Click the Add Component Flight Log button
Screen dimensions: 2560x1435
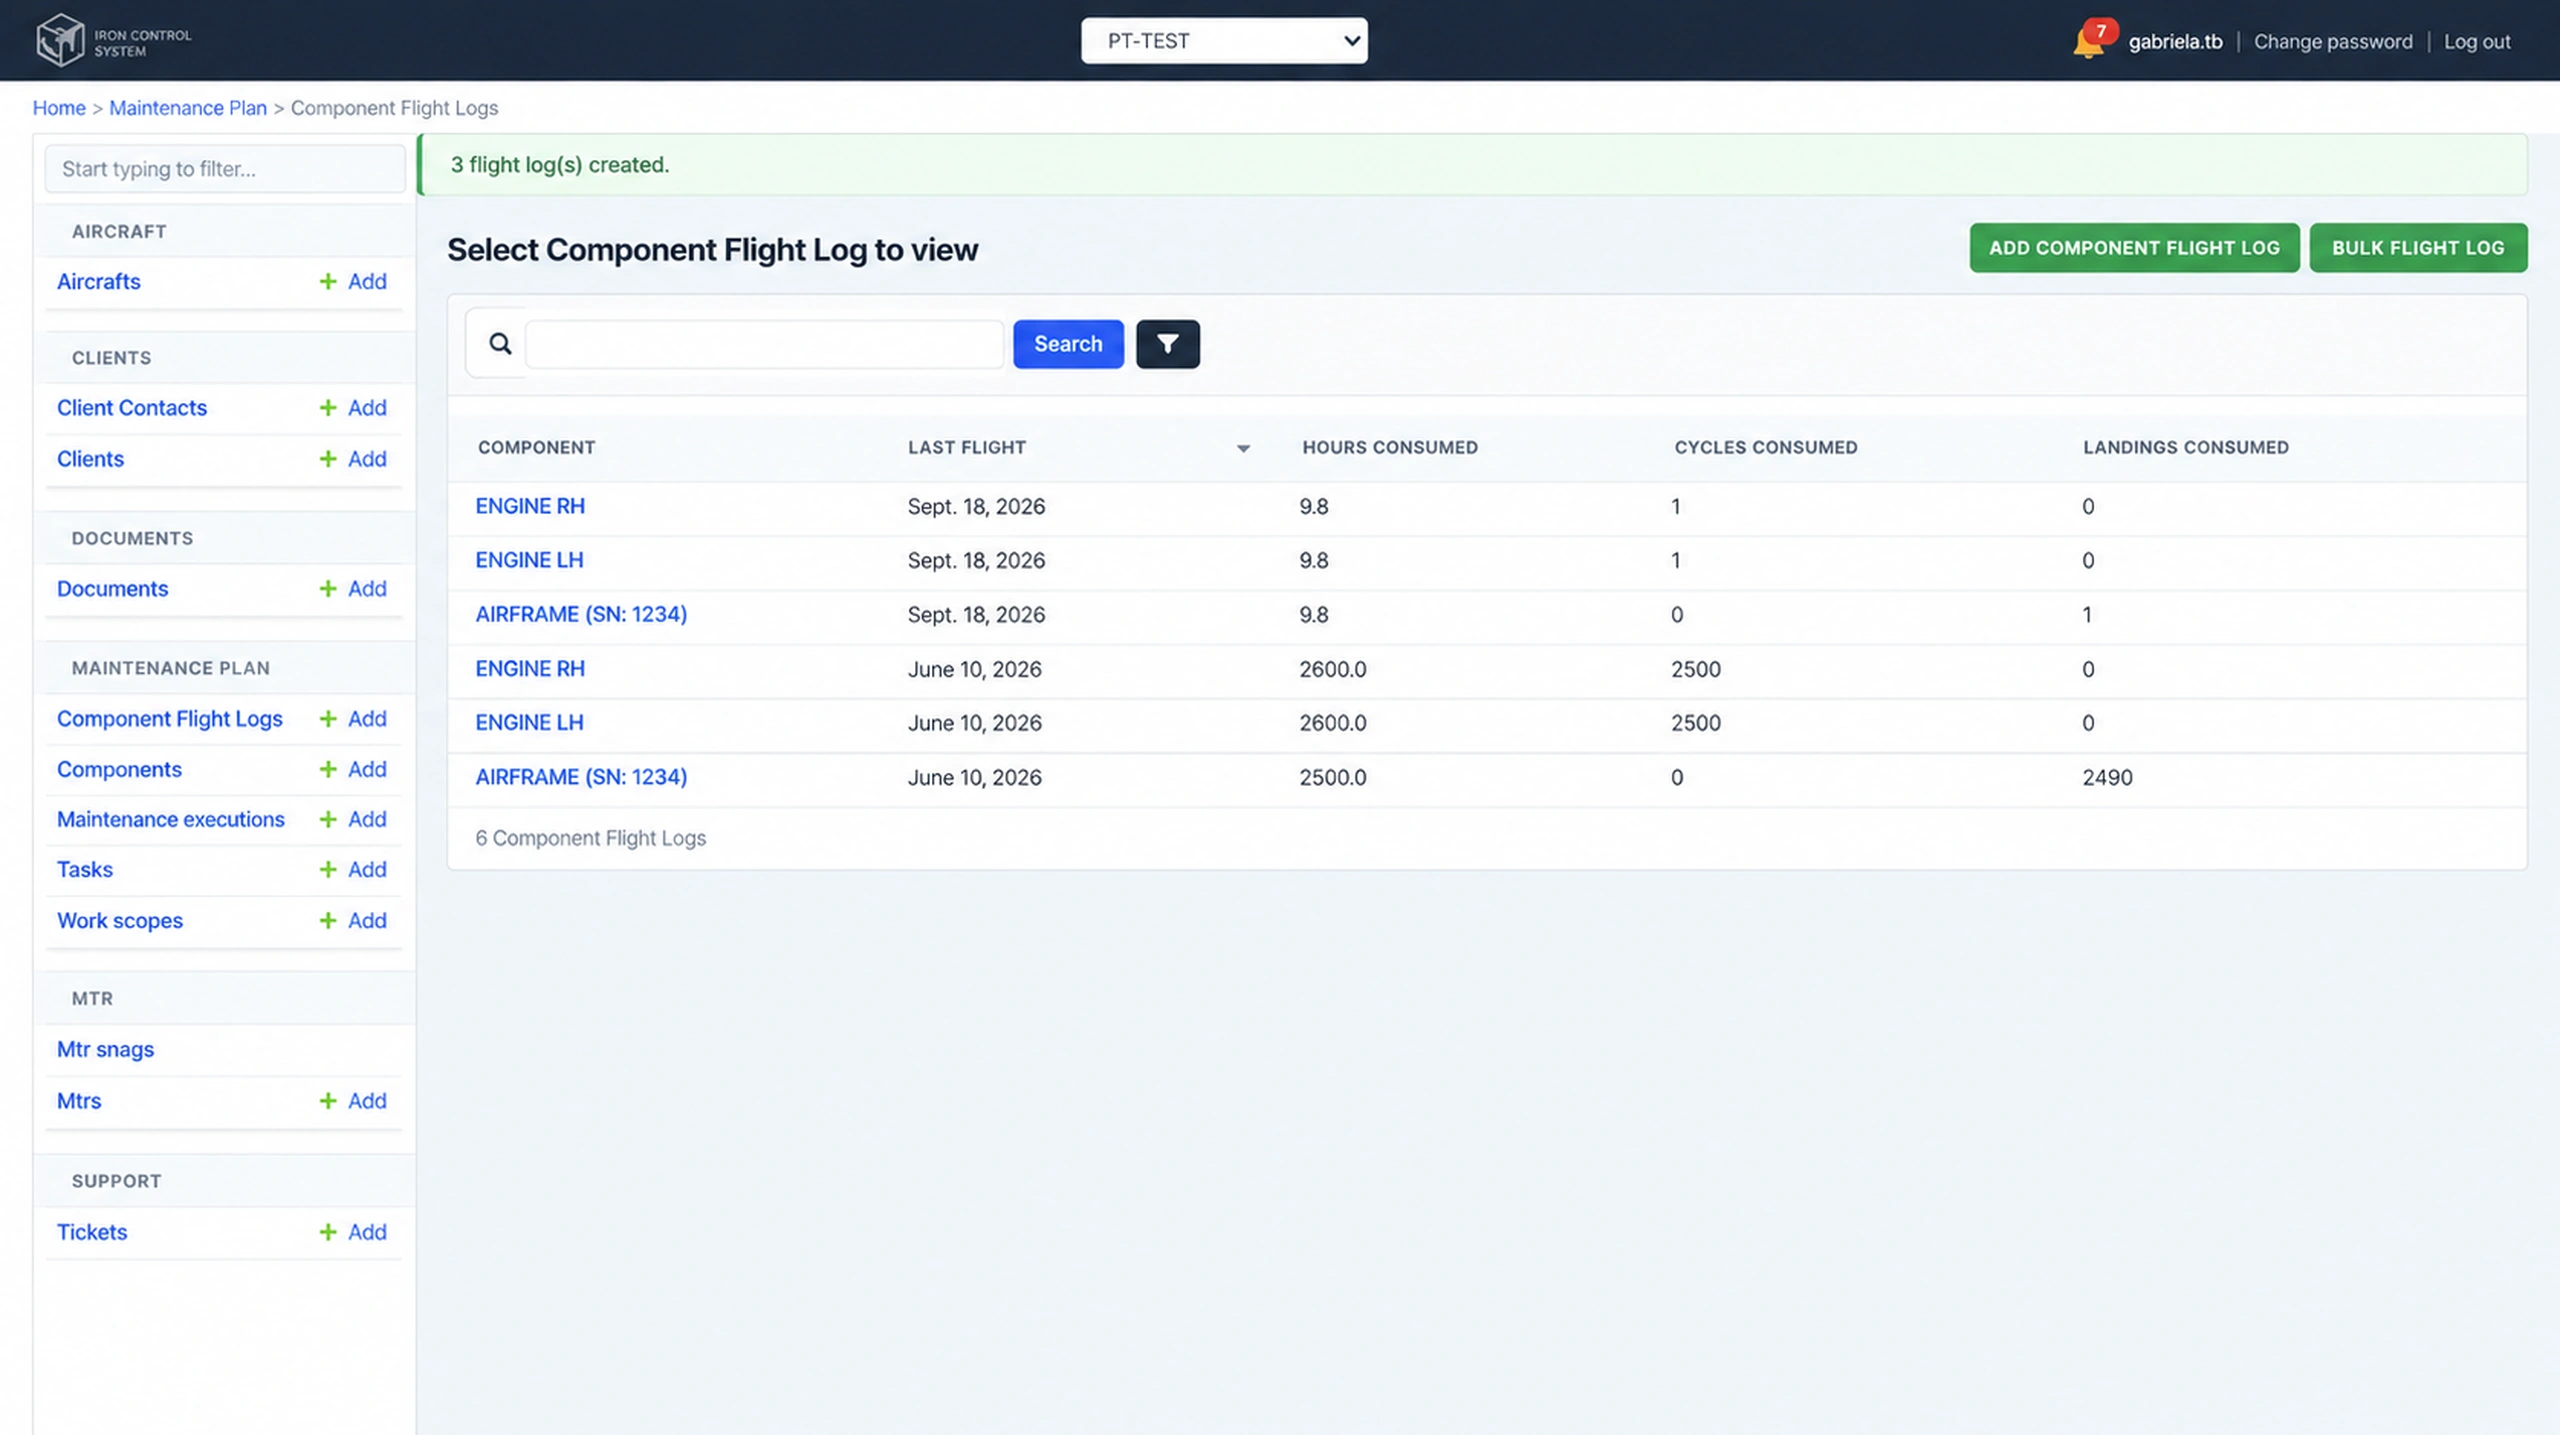point(2134,248)
